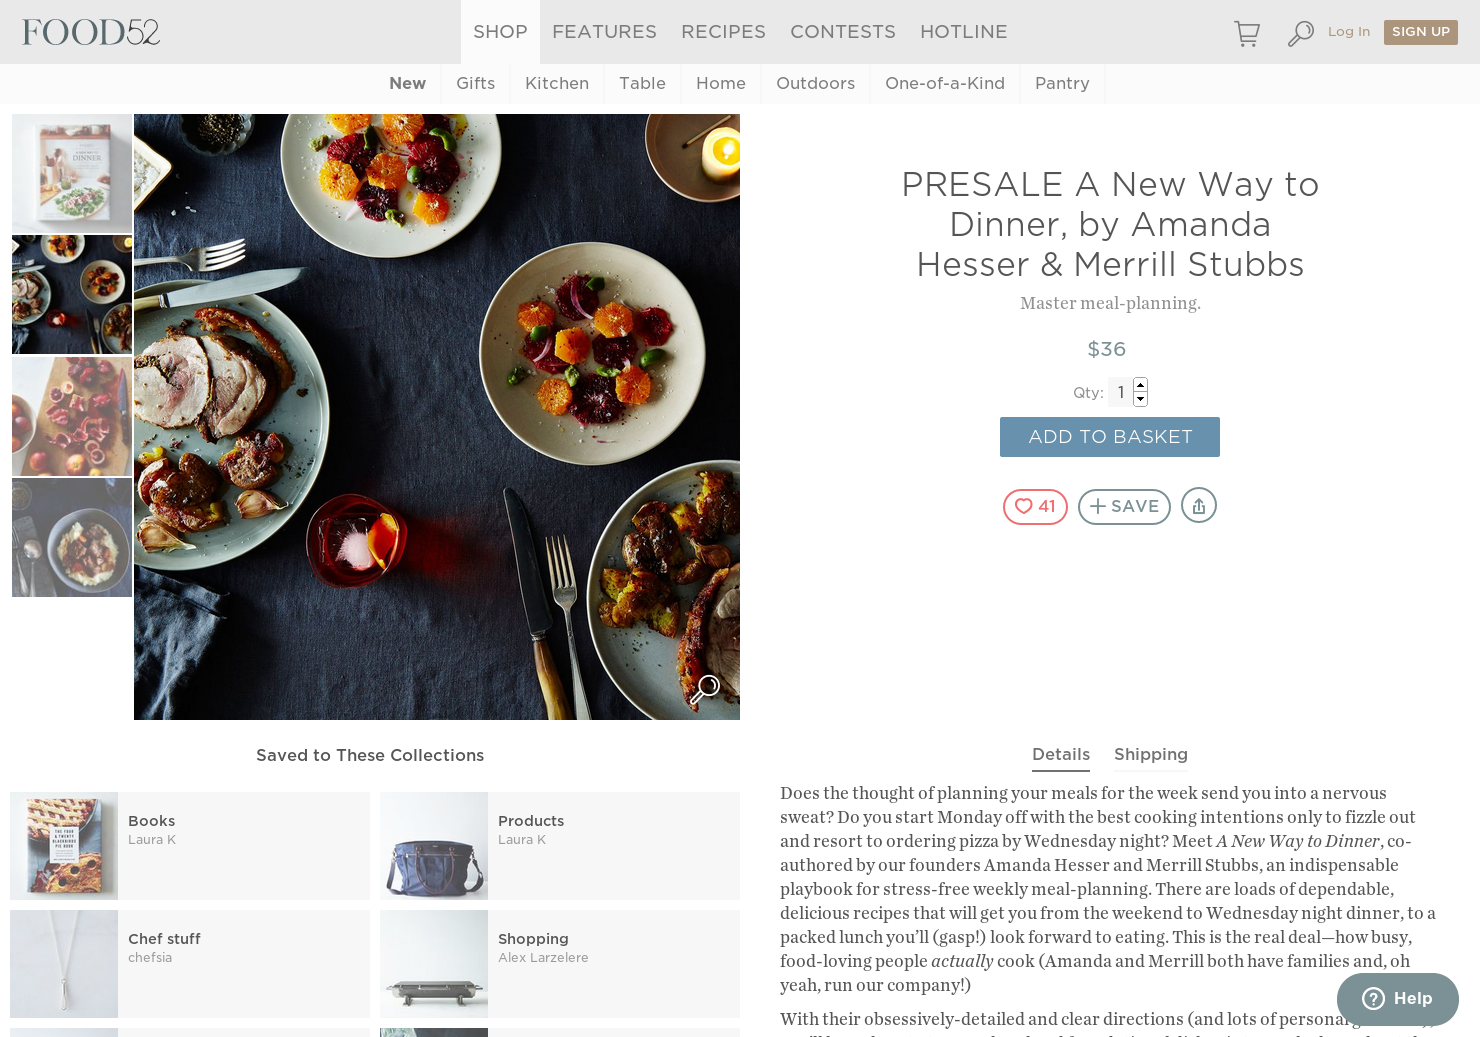Open the Help widget
This screenshot has height=1037, width=1480.
point(1396,999)
